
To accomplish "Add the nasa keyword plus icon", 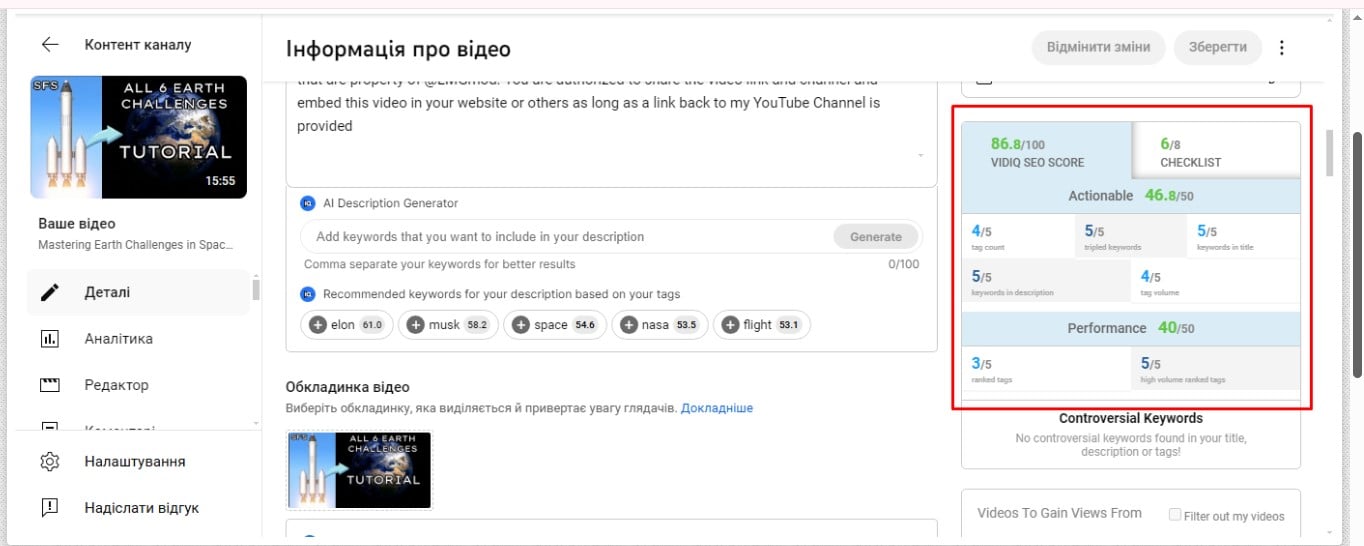I will (x=630, y=325).
